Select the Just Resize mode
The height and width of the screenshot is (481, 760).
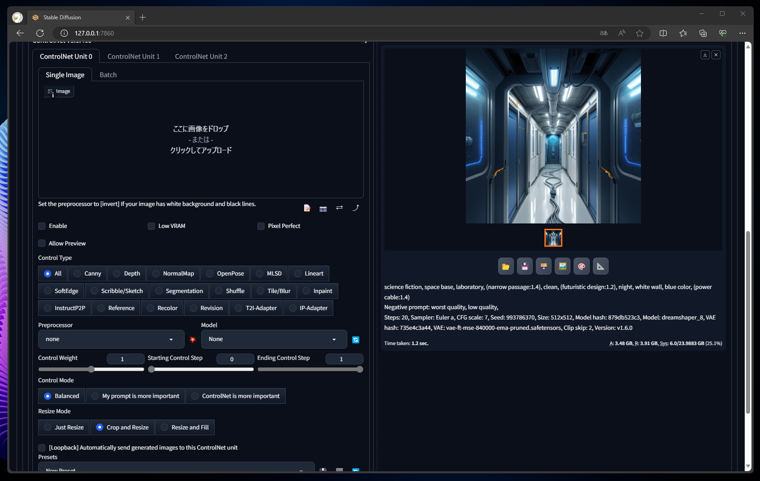click(64, 427)
